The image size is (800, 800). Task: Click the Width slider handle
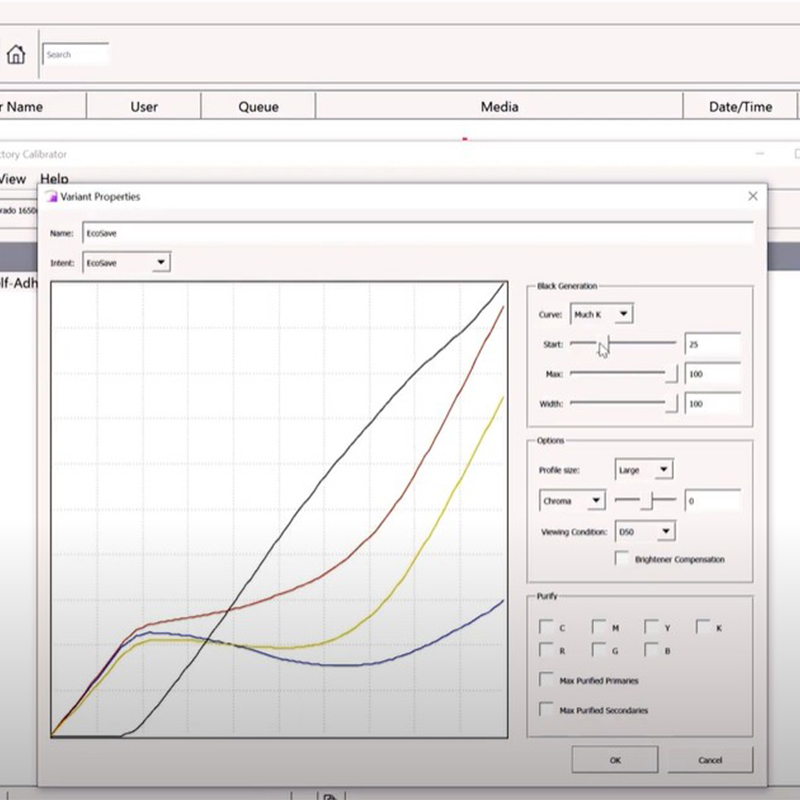click(672, 403)
